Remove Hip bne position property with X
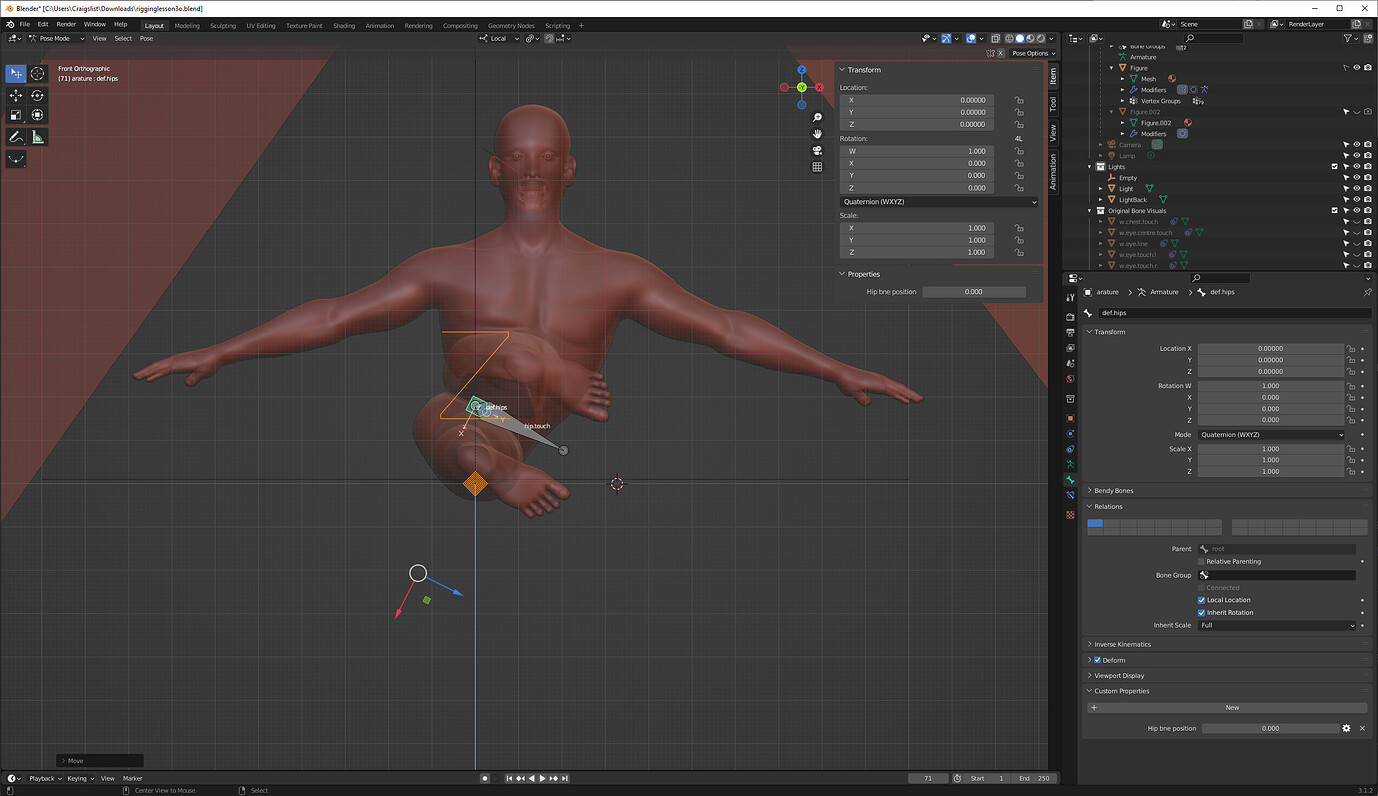The width and height of the screenshot is (1378, 796). pyautogui.click(x=1362, y=728)
